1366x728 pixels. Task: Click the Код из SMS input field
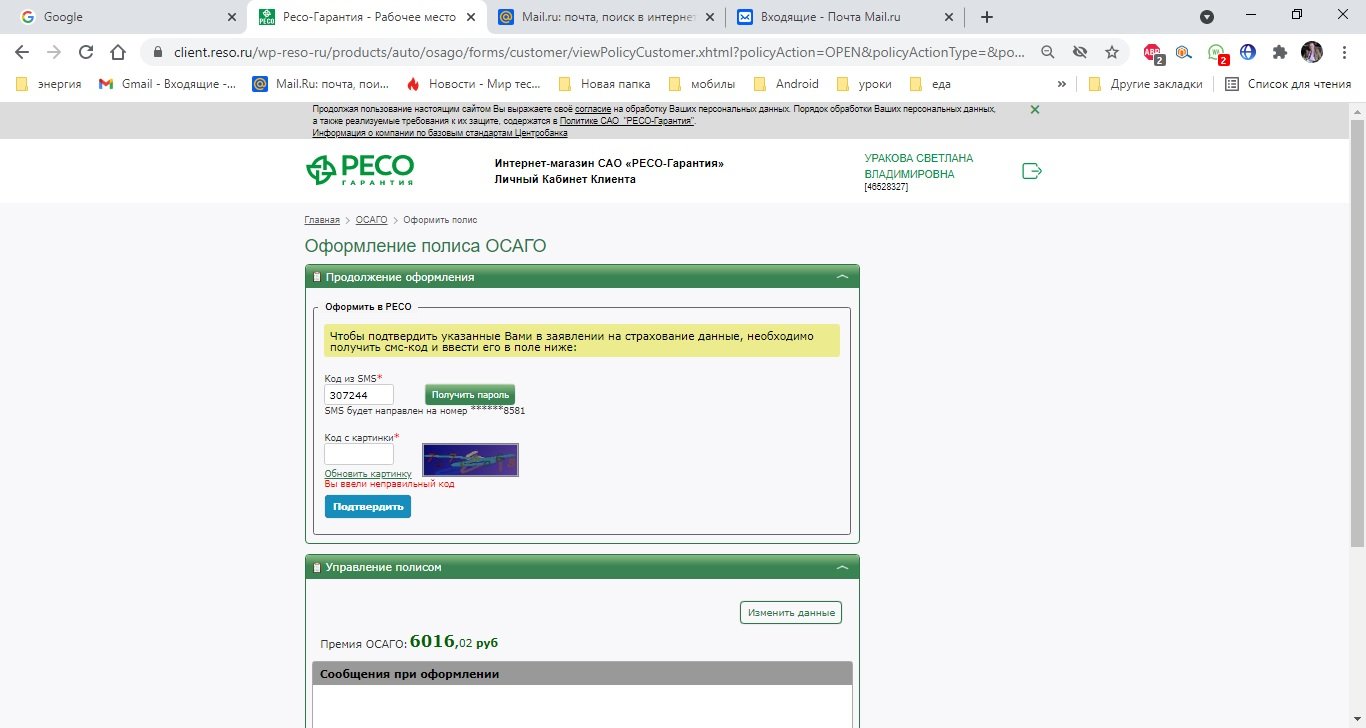tap(359, 395)
